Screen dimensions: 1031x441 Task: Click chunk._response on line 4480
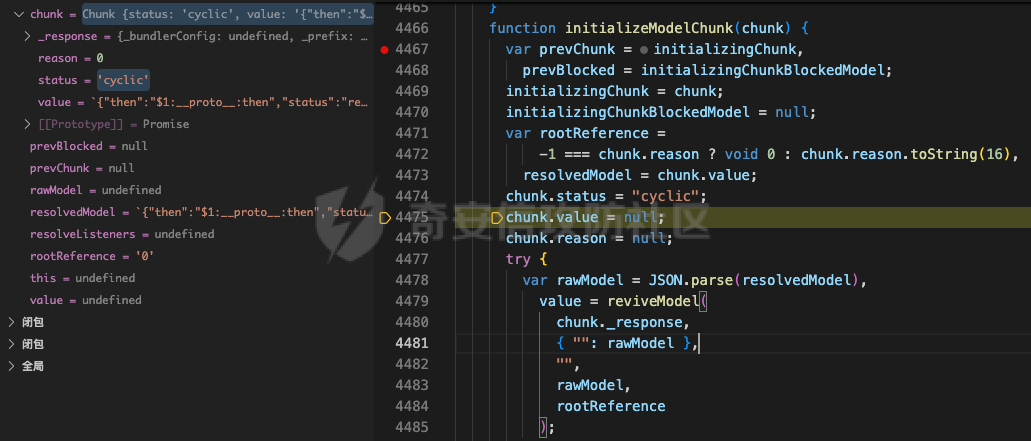[620, 323]
